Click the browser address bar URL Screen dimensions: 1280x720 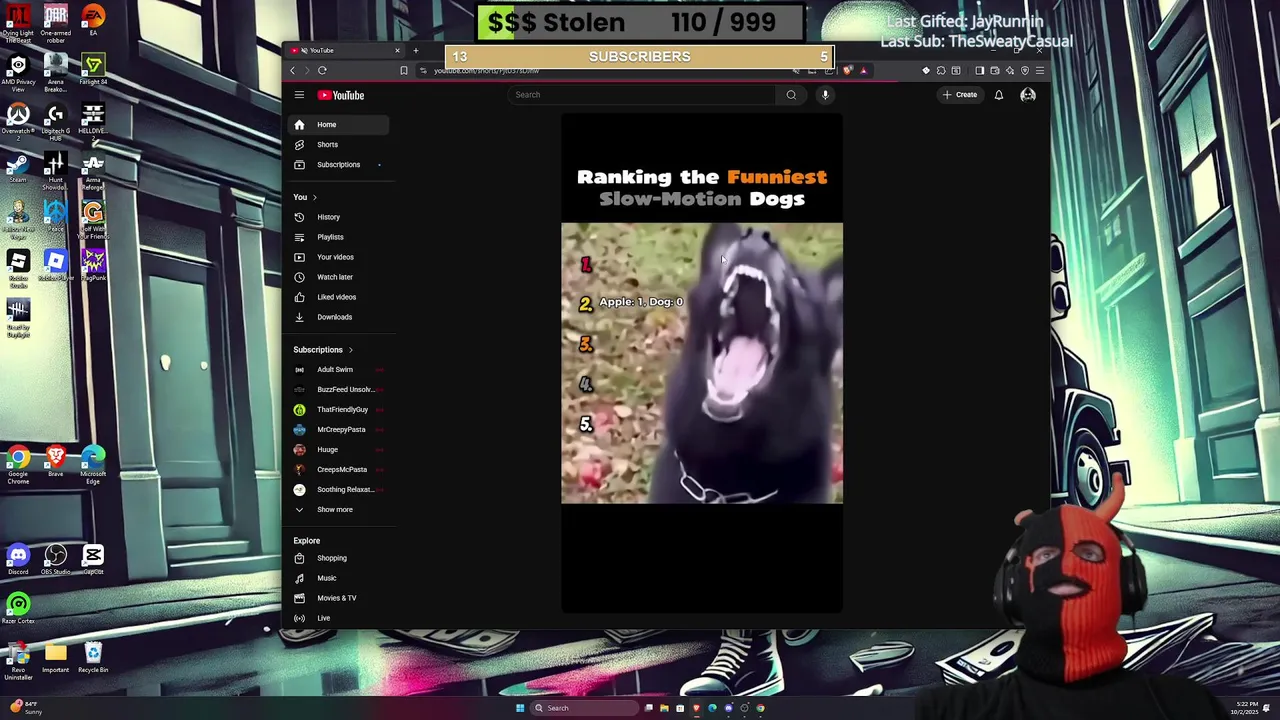(486, 71)
